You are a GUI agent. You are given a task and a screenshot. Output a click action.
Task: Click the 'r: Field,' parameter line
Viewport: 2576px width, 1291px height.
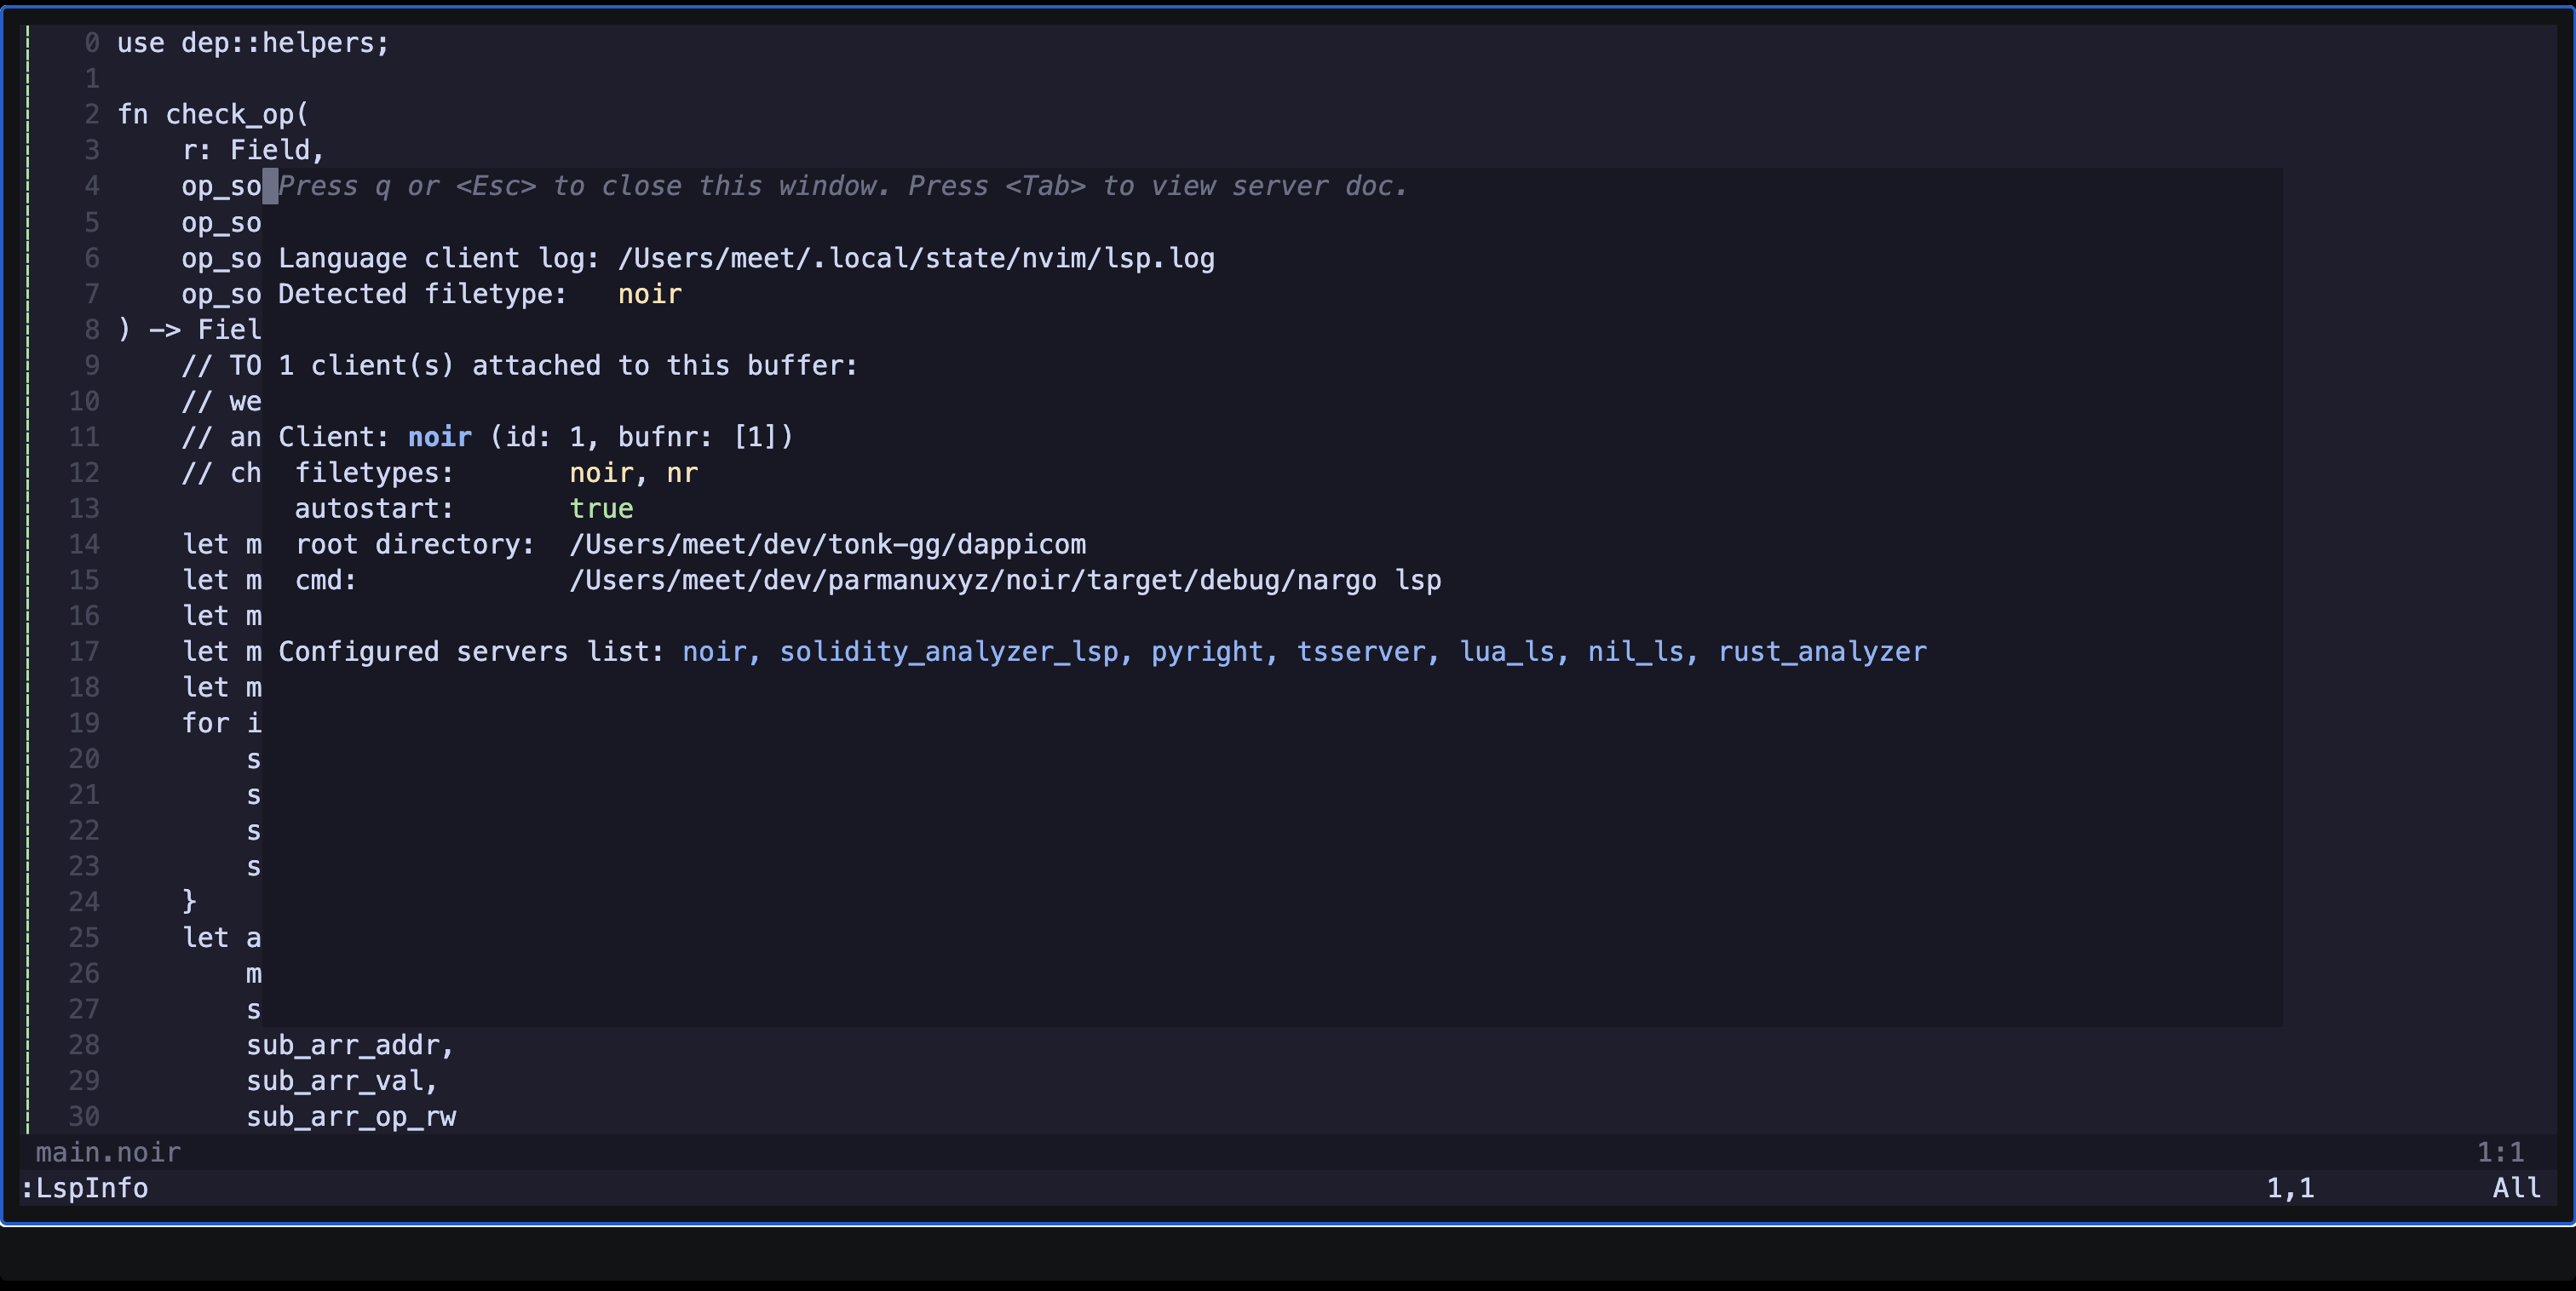pyautogui.click(x=253, y=150)
